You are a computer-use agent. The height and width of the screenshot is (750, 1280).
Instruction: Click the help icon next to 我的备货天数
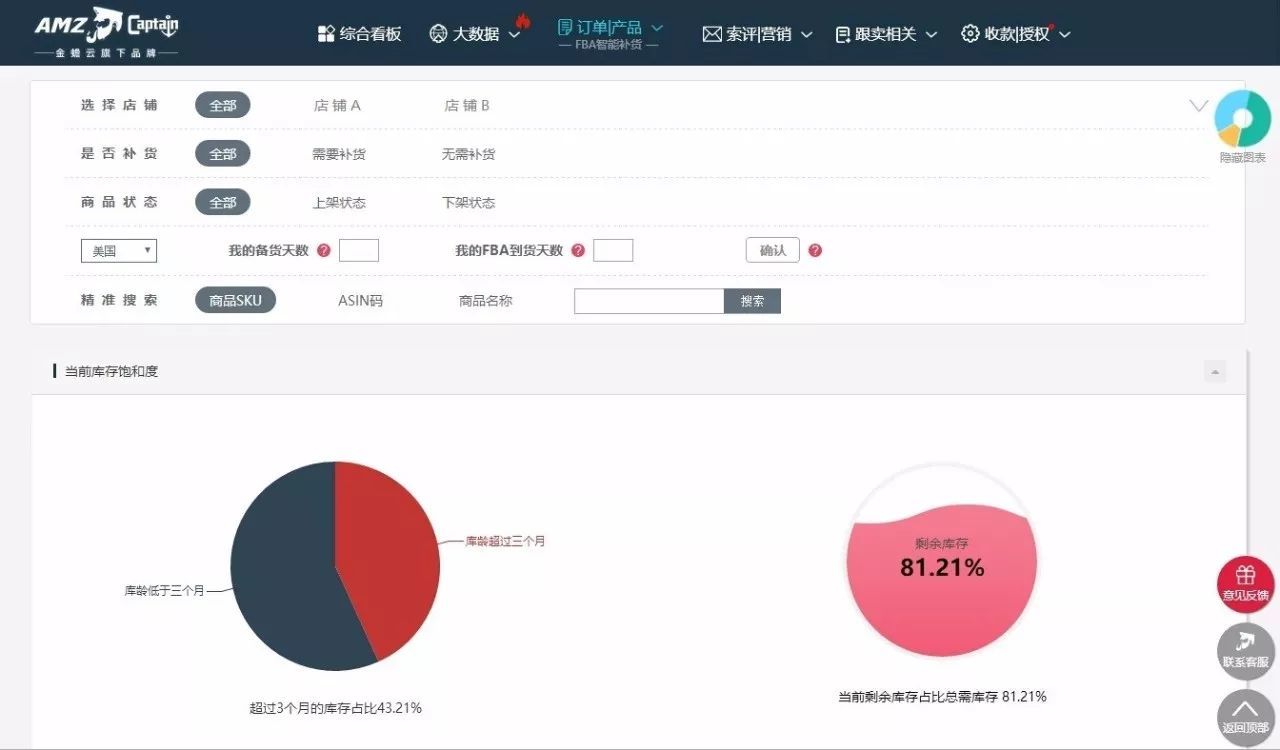tap(323, 250)
